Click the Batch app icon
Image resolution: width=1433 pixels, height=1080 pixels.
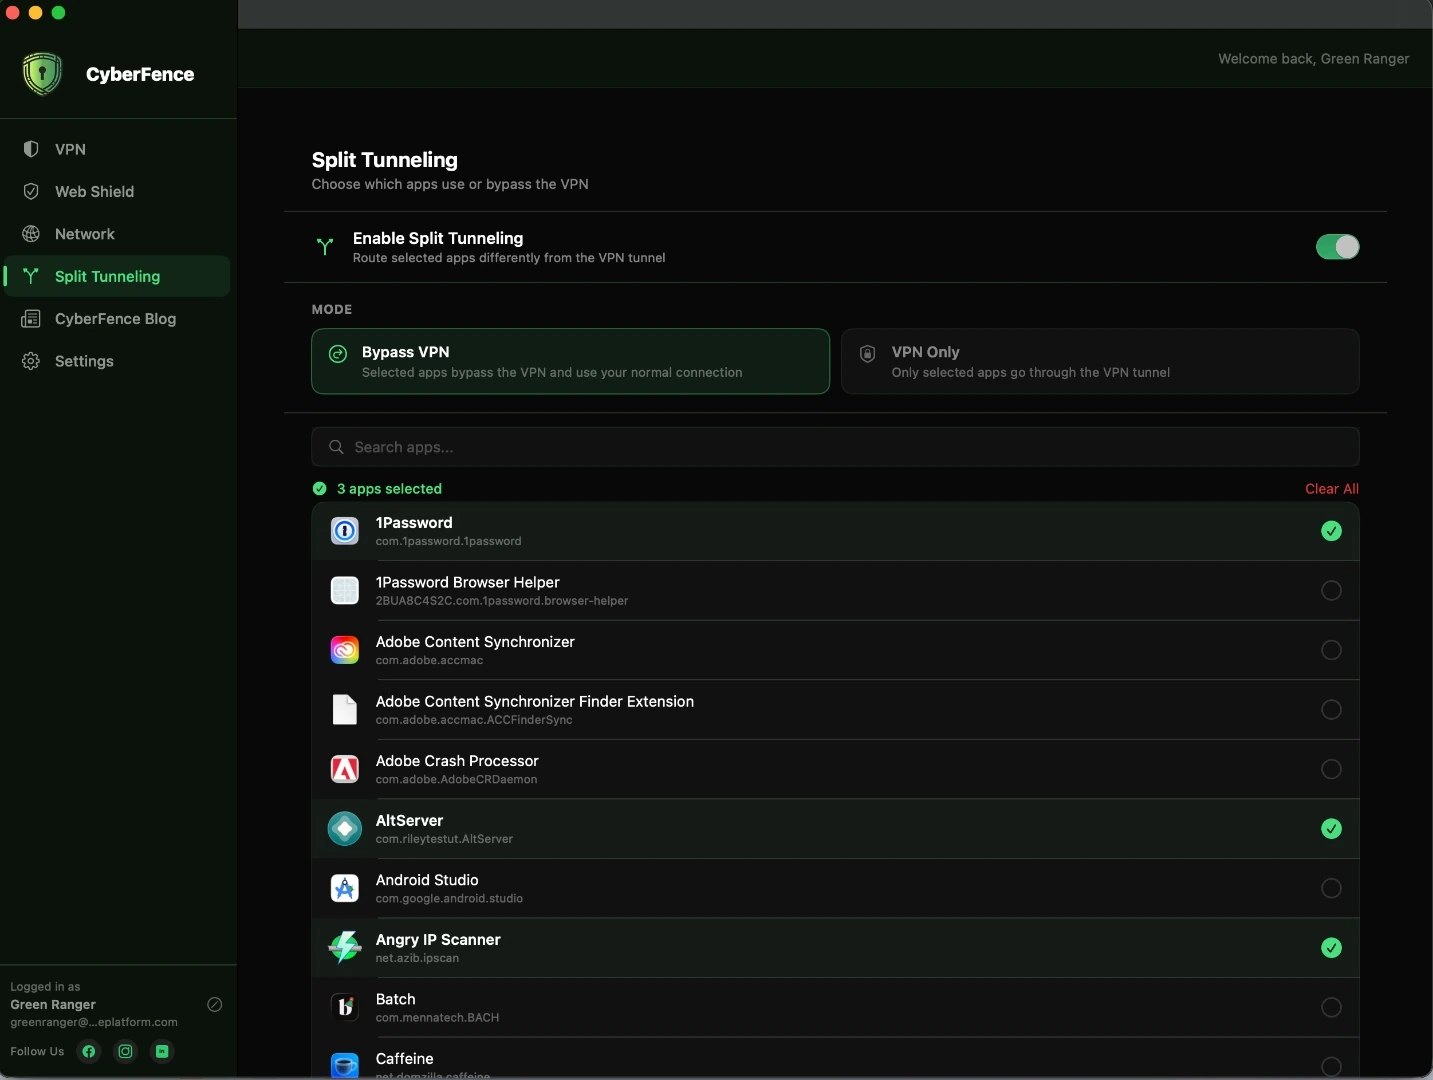tap(345, 1007)
